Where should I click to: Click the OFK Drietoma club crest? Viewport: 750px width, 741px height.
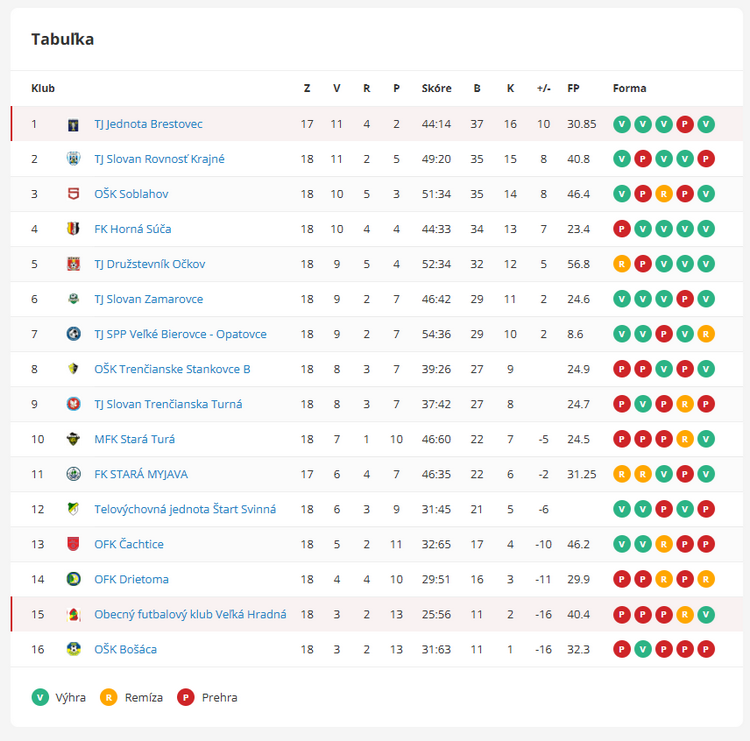pyautogui.click(x=73, y=579)
